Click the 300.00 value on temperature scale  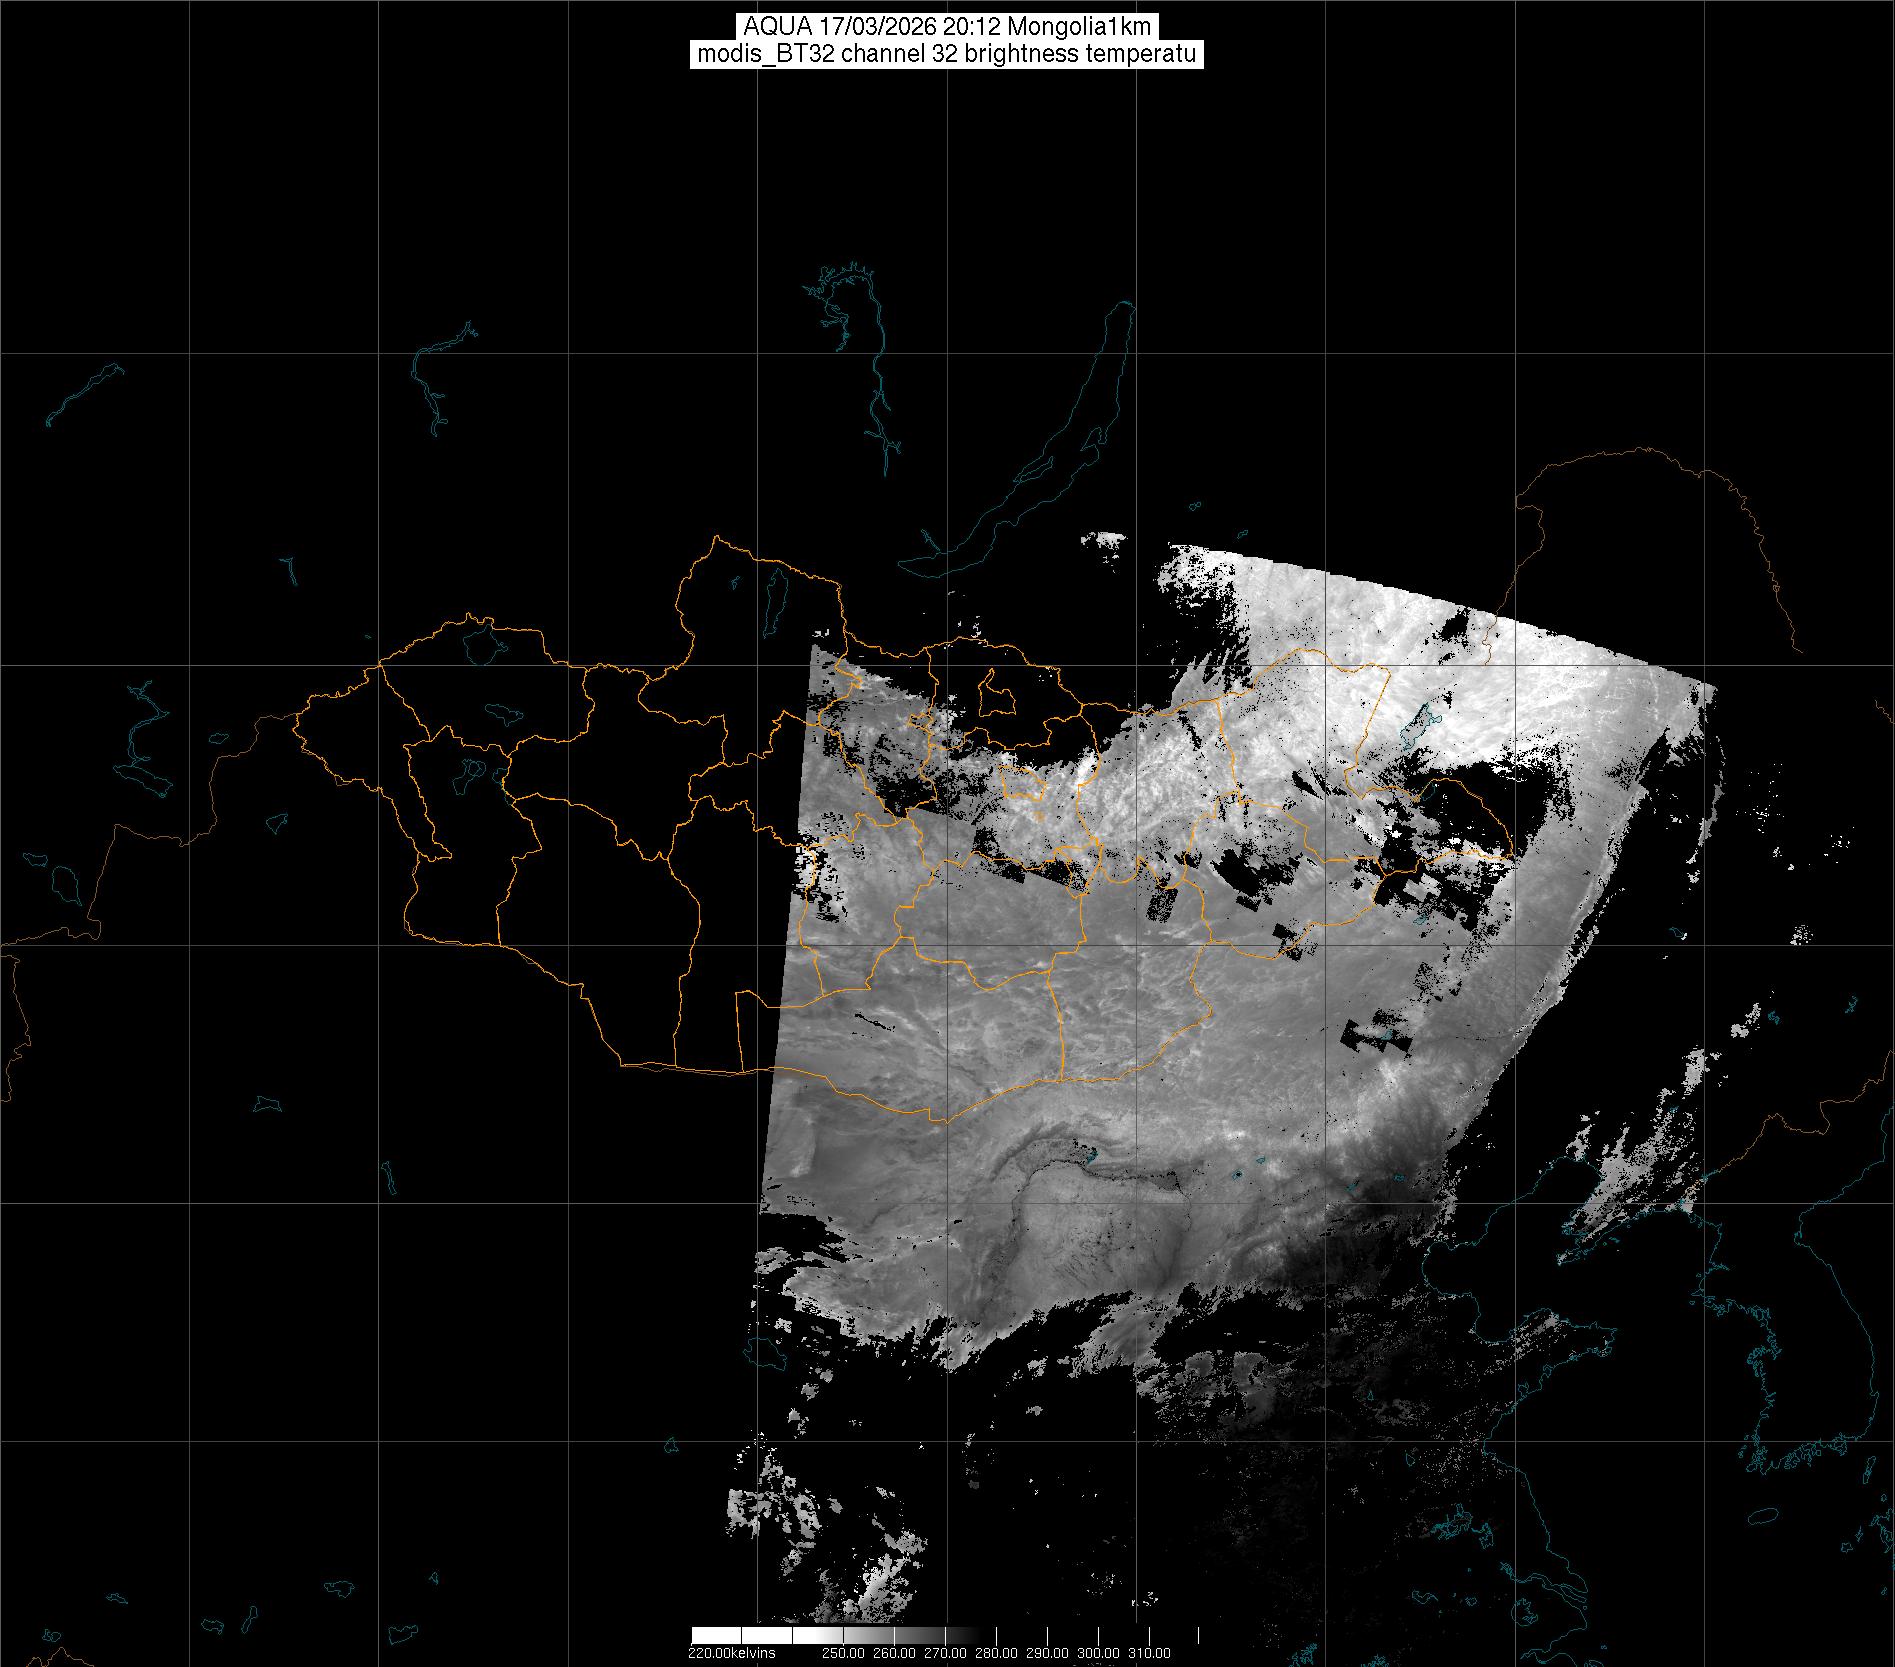coord(1098,1653)
